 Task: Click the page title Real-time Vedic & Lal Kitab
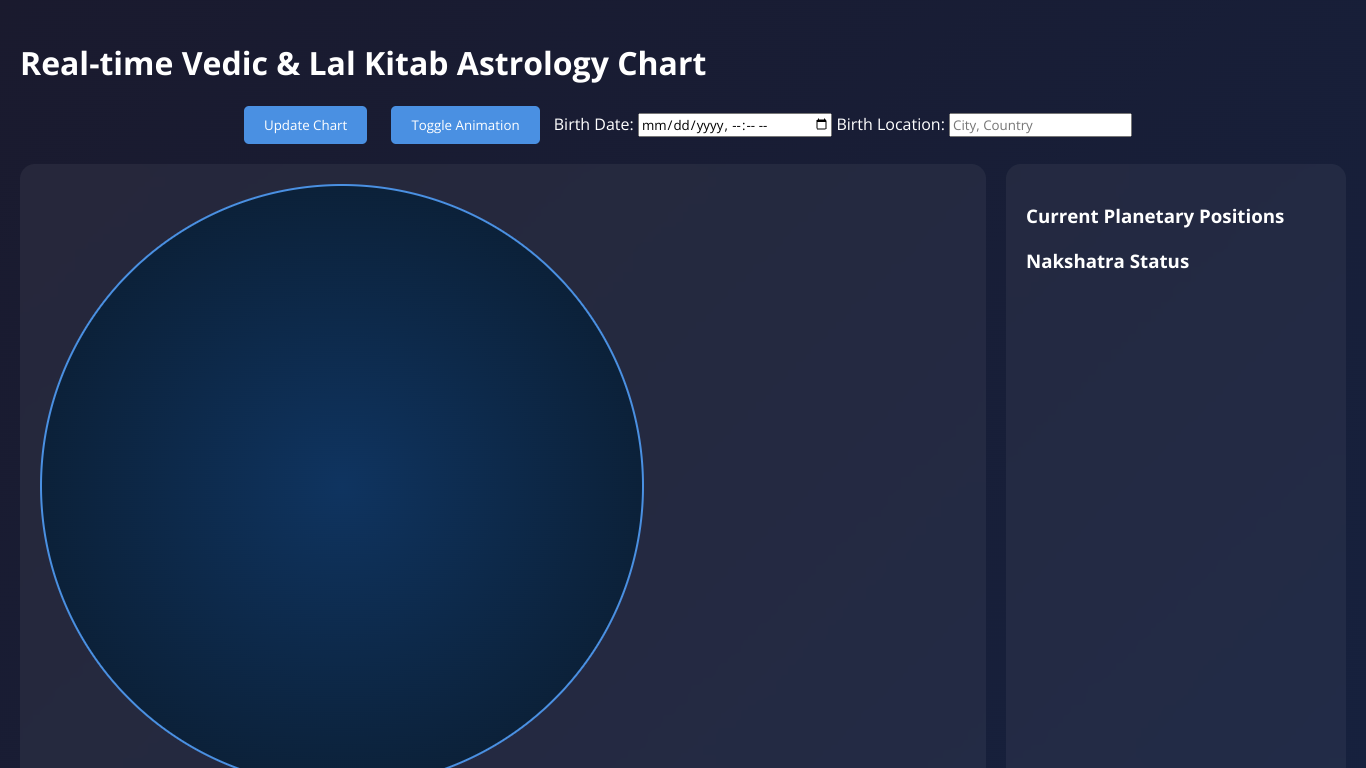(x=362, y=63)
